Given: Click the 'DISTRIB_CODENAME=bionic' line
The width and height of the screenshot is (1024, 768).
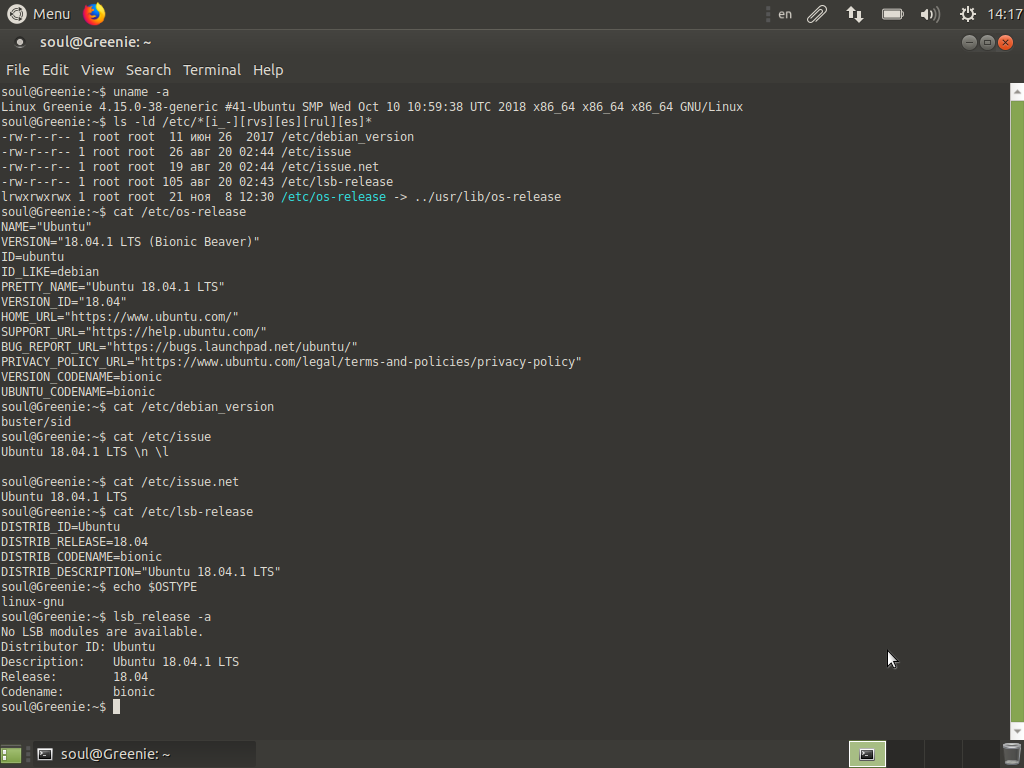Looking at the screenshot, I should point(81,558).
